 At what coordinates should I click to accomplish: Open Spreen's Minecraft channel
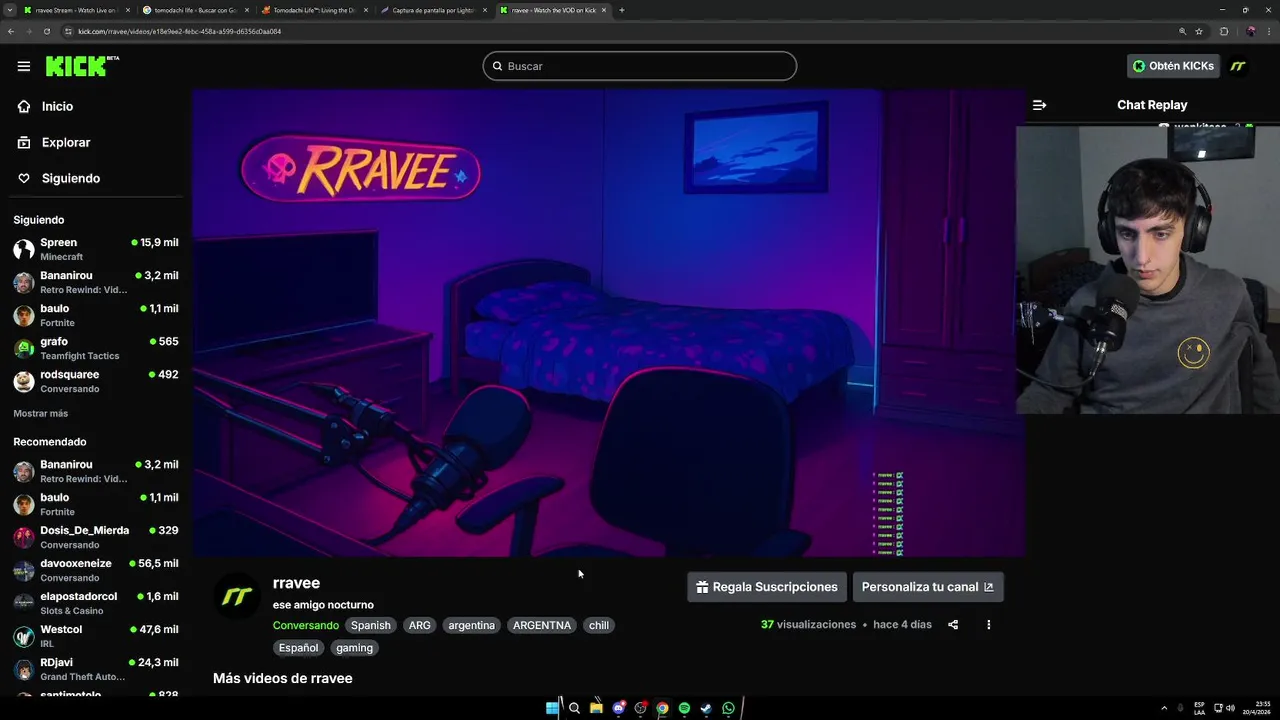coord(95,249)
